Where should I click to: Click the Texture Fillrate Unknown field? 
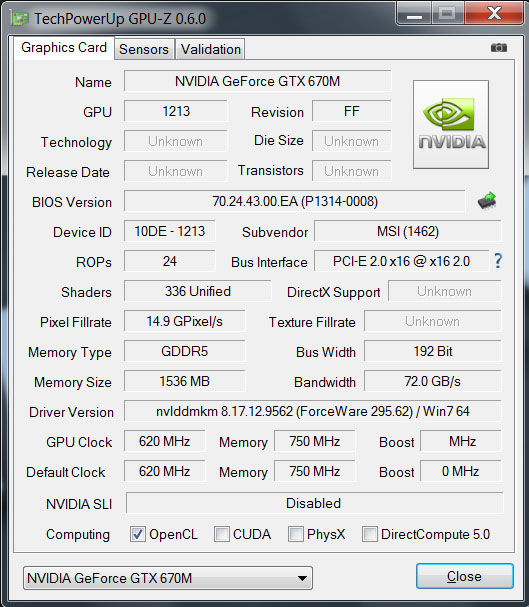(433, 321)
